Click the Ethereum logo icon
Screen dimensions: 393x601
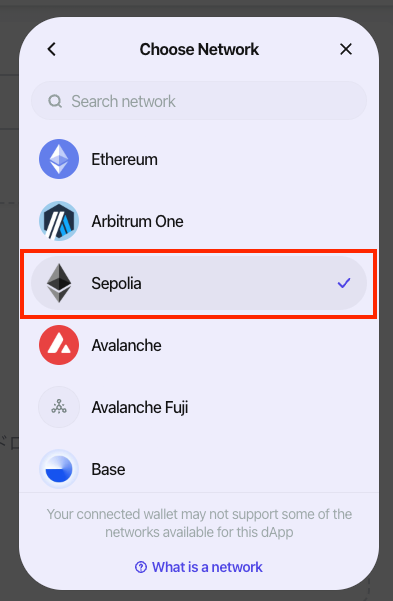pyautogui.click(x=59, y=159)
